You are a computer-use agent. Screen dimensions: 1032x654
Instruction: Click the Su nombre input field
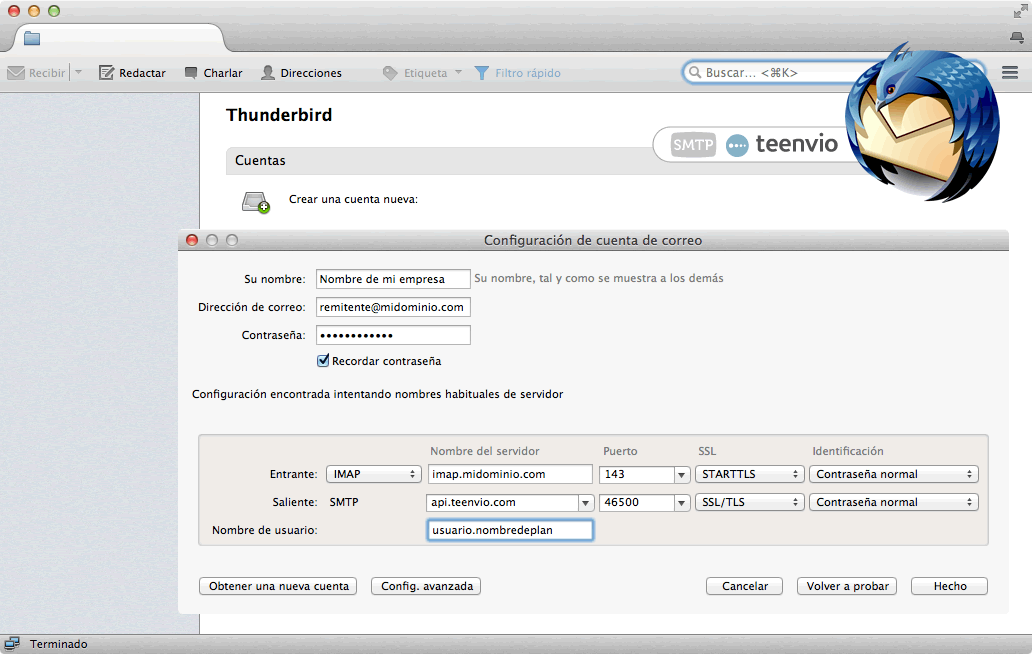(x=393, y=279)
